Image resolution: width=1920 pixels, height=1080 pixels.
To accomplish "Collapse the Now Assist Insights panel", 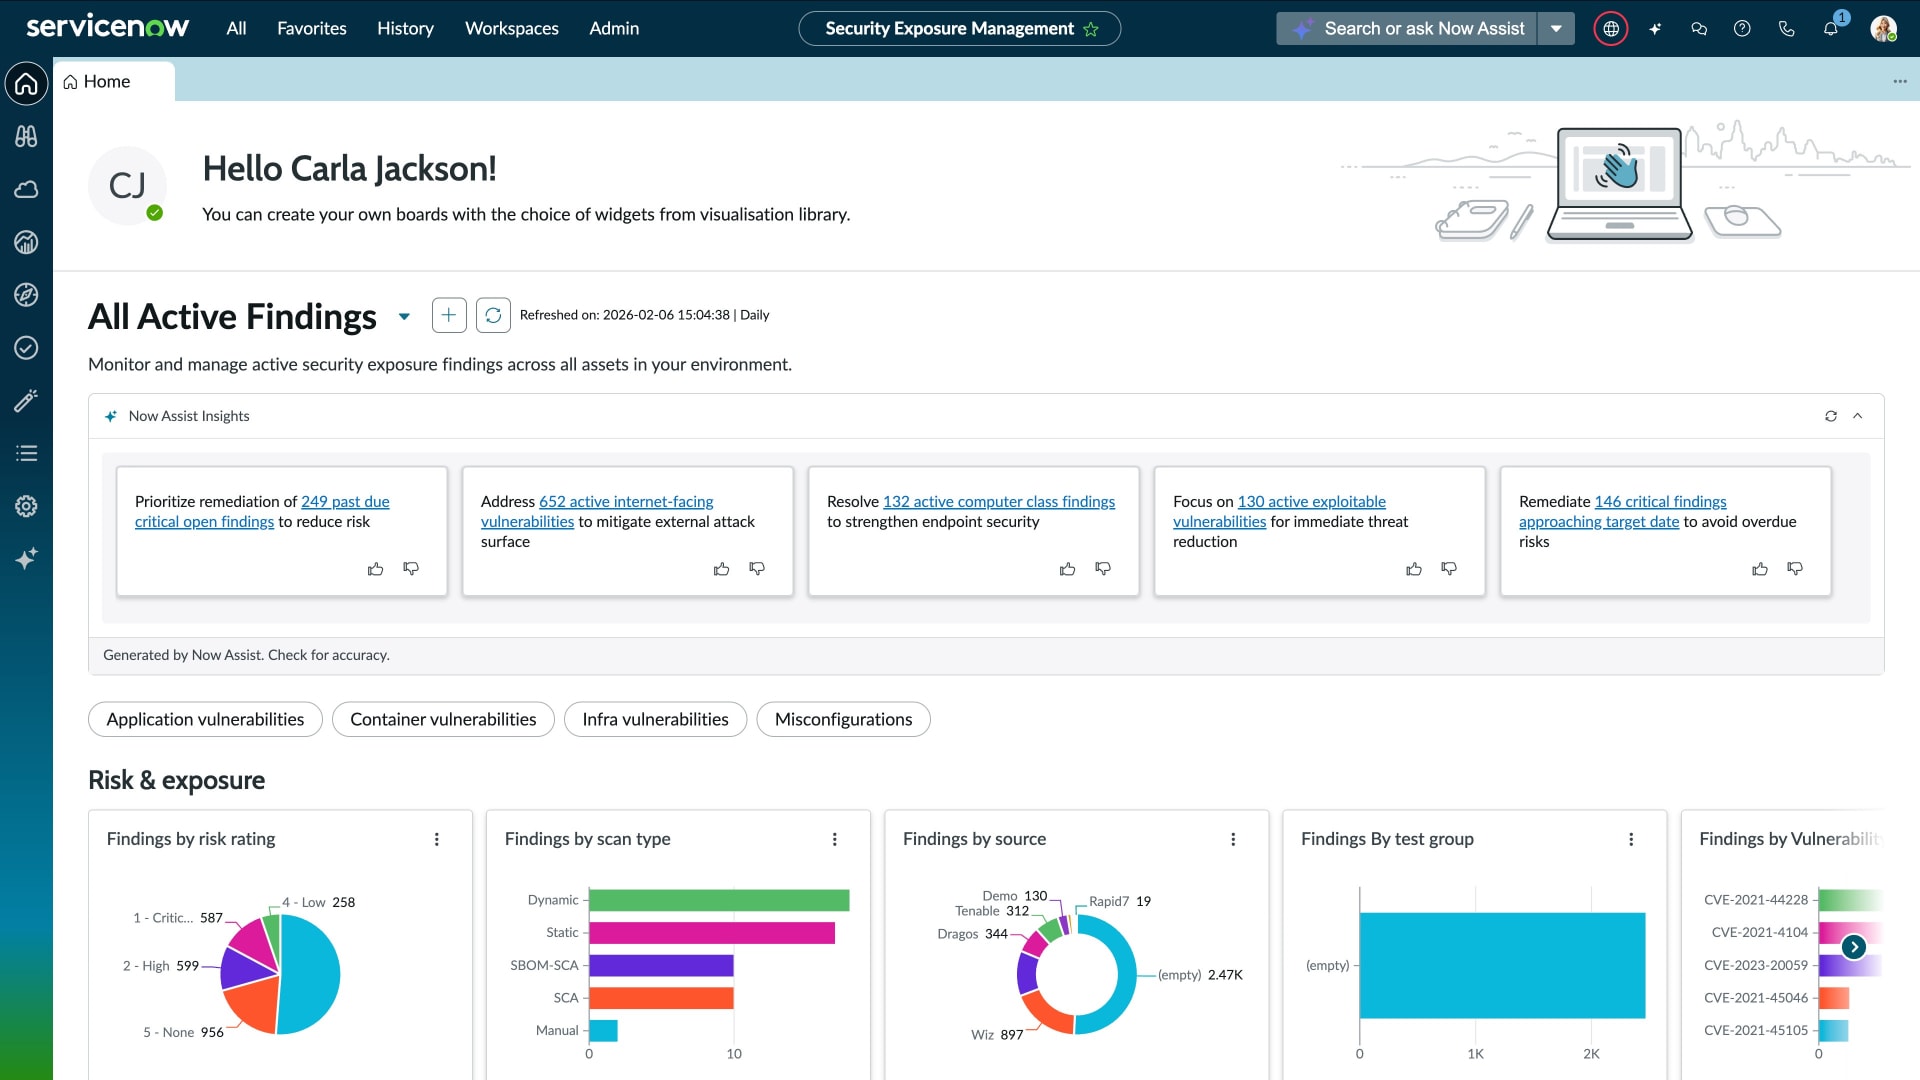I will pos(1857,416).
